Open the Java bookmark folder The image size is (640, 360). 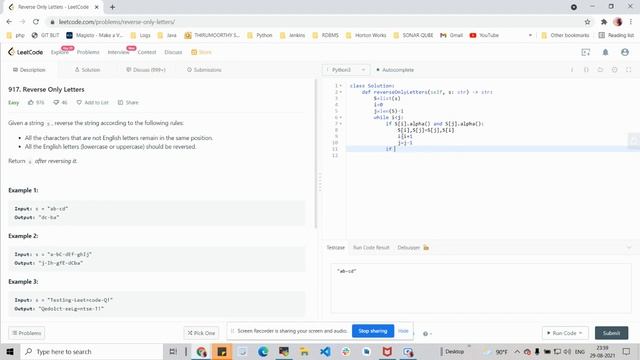click(x=167, y=36)
